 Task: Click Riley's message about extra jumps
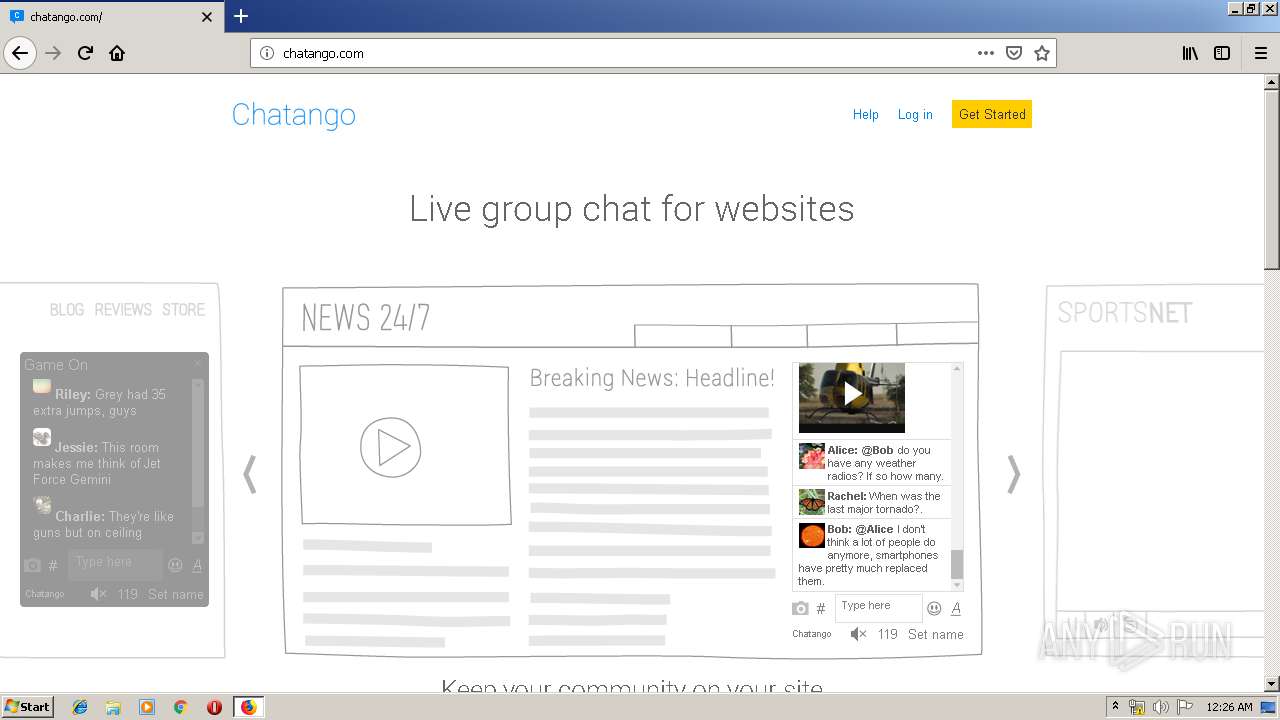pyautogui.click(x=99, y=402)
